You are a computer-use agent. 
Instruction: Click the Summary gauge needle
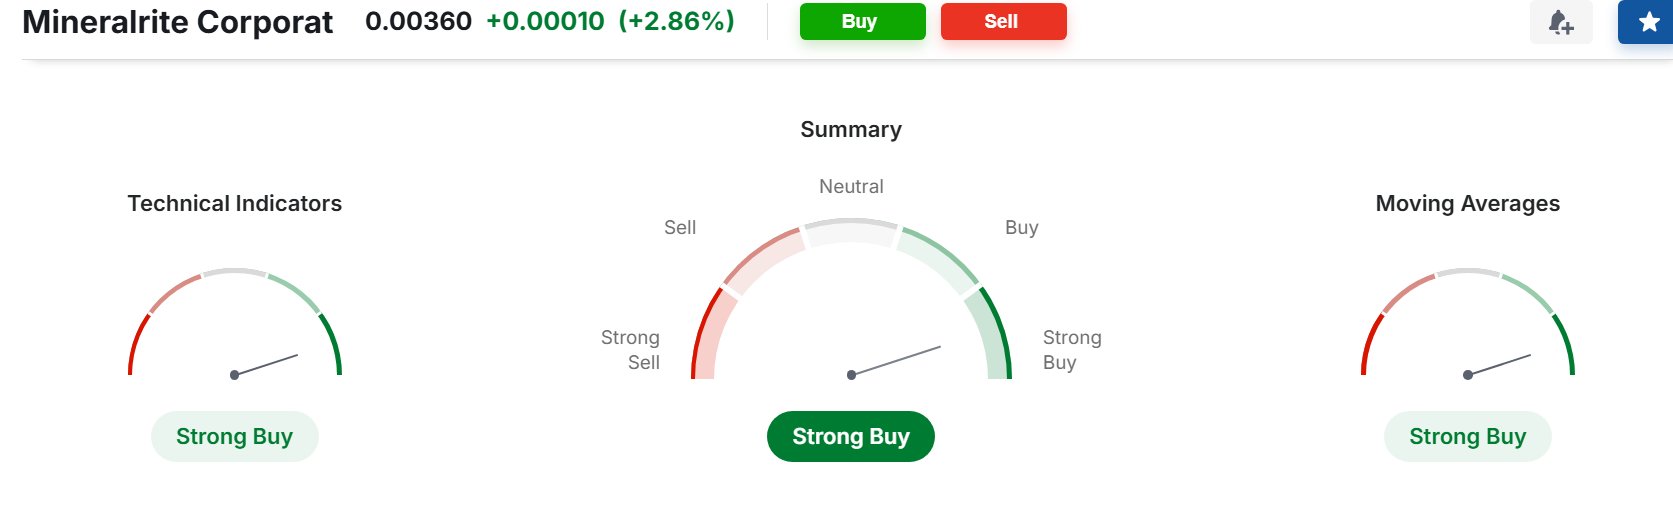[x=896, y=361]
